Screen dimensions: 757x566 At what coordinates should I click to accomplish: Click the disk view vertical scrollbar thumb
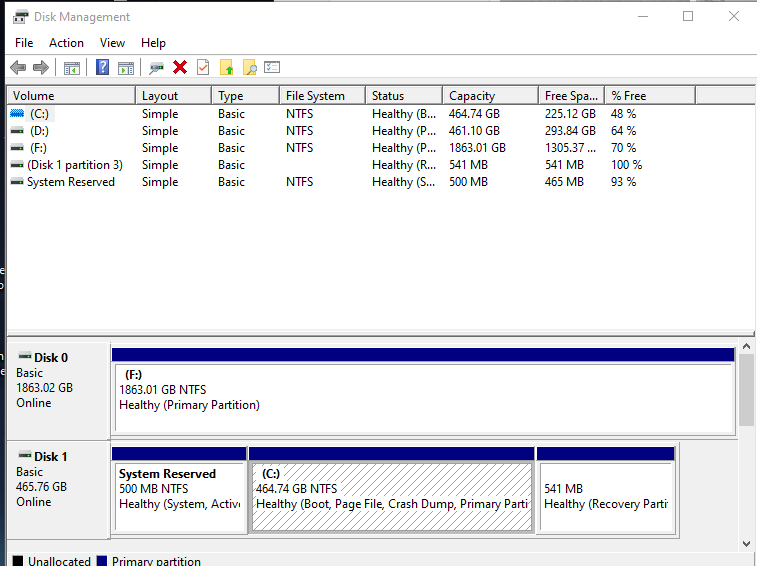[x=746, y=390]
